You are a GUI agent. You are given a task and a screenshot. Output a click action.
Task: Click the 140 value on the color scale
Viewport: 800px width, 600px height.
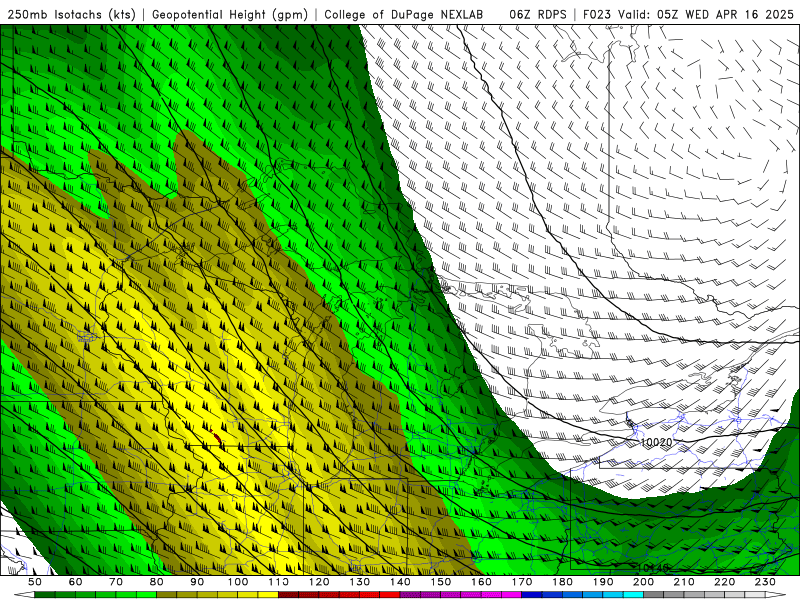[400, 582]
